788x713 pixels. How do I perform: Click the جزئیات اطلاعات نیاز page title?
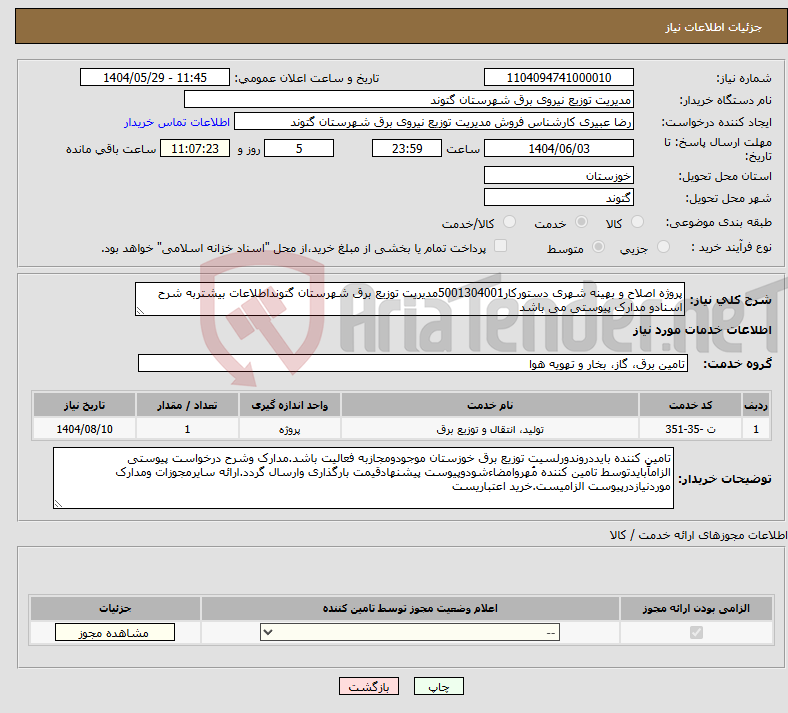pyautogui.click(x=714, y=27)
